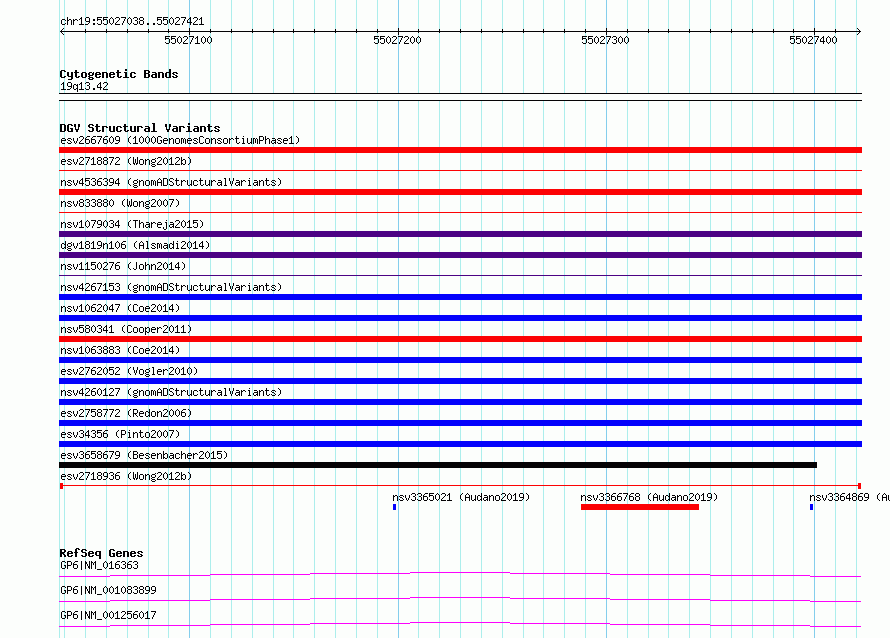Open the nsv4536394 (gnomADStructuralVariants) entry
This screenshot has width=890, height=638.
tap(171, 182)
